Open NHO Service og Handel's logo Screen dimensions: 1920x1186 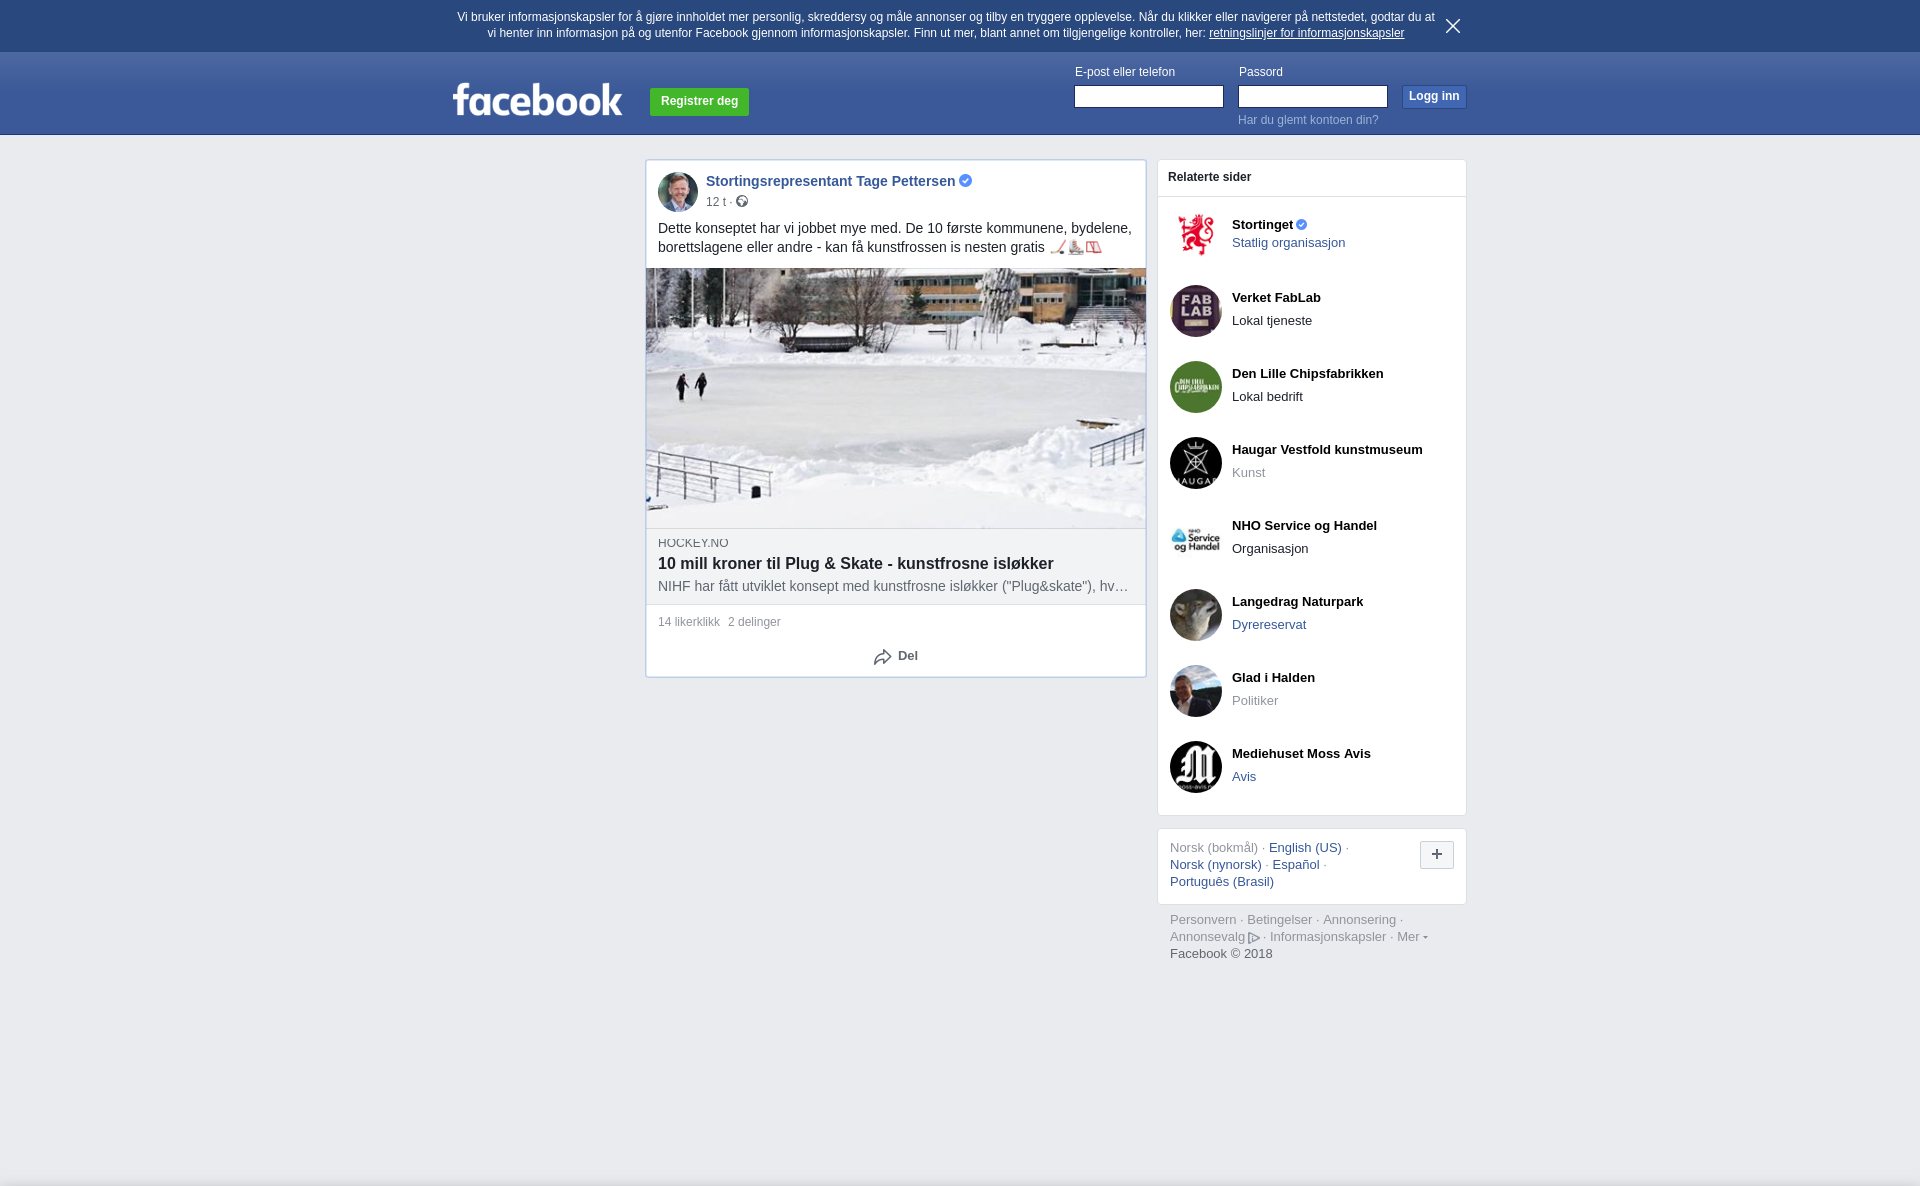pyautogui.click(x=1196, y=539)
